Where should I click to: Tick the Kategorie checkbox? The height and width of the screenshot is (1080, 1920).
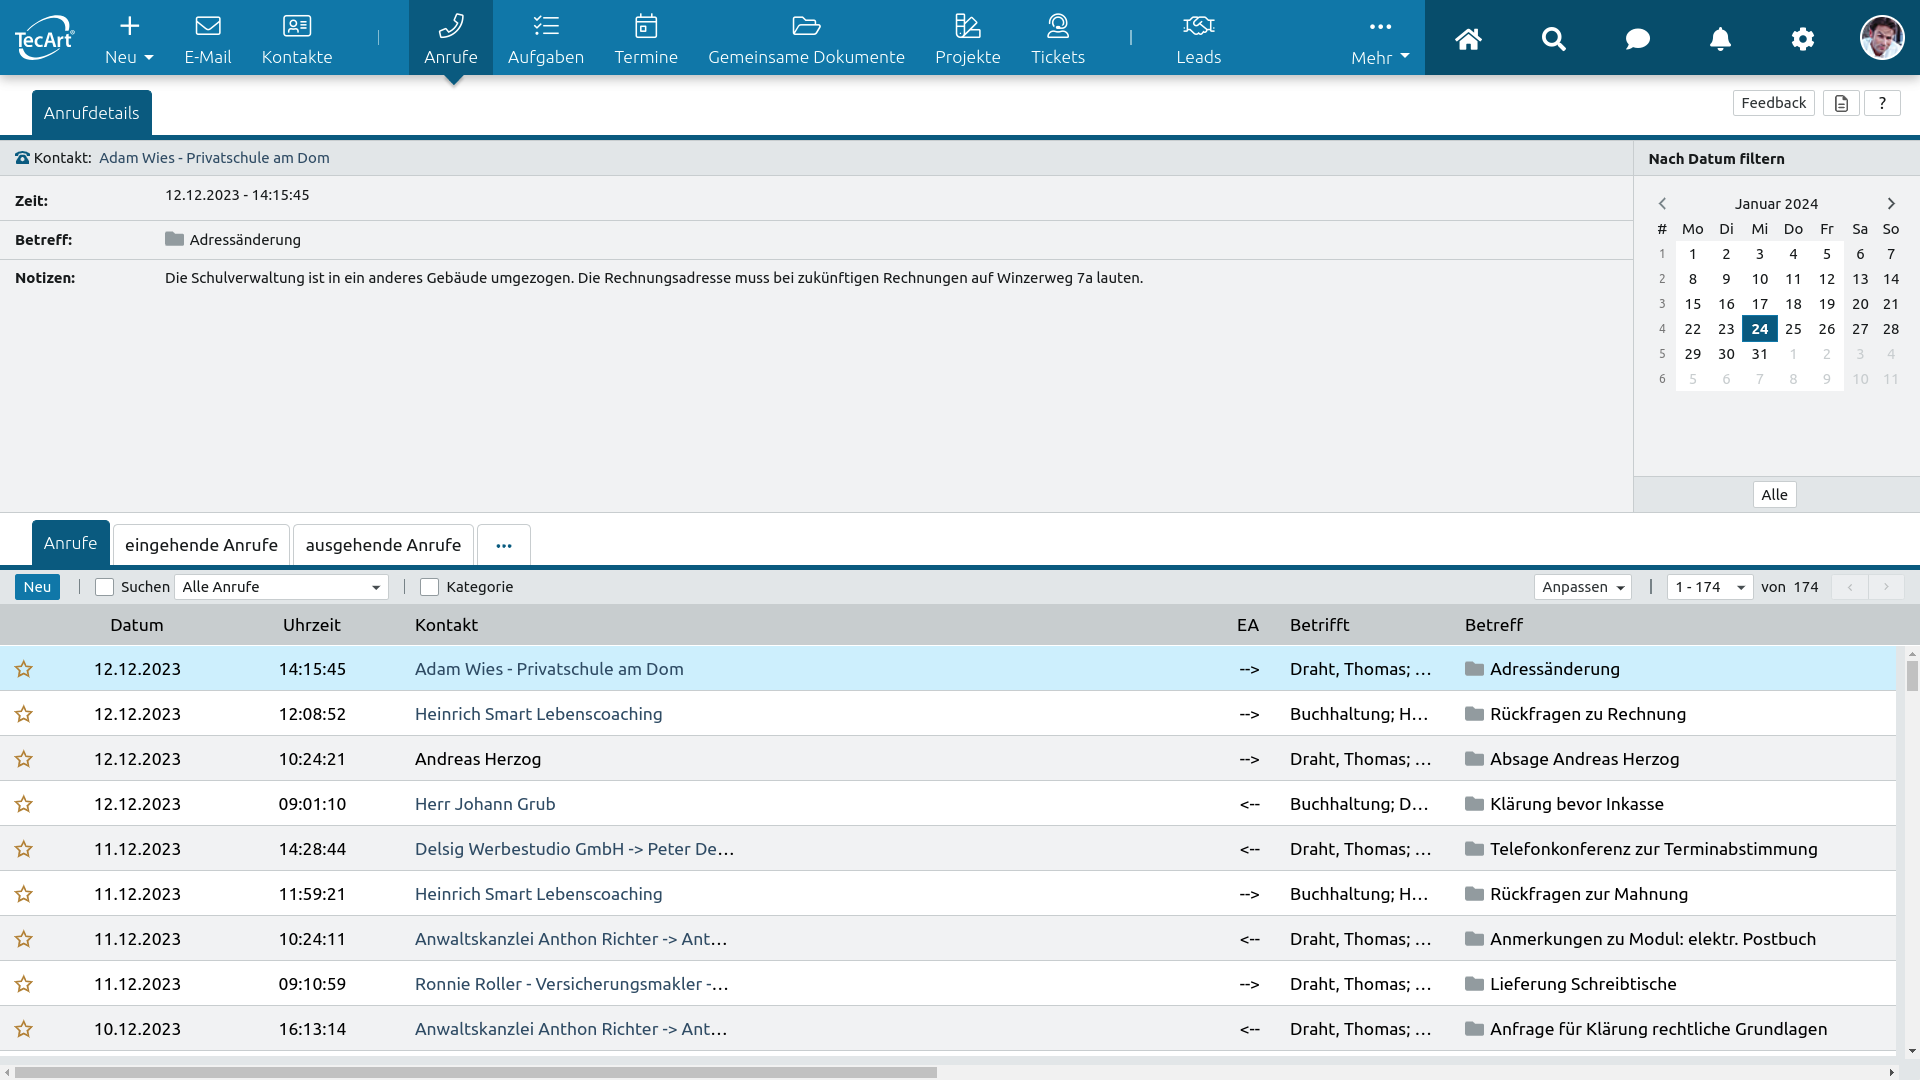tap(430, 587)
